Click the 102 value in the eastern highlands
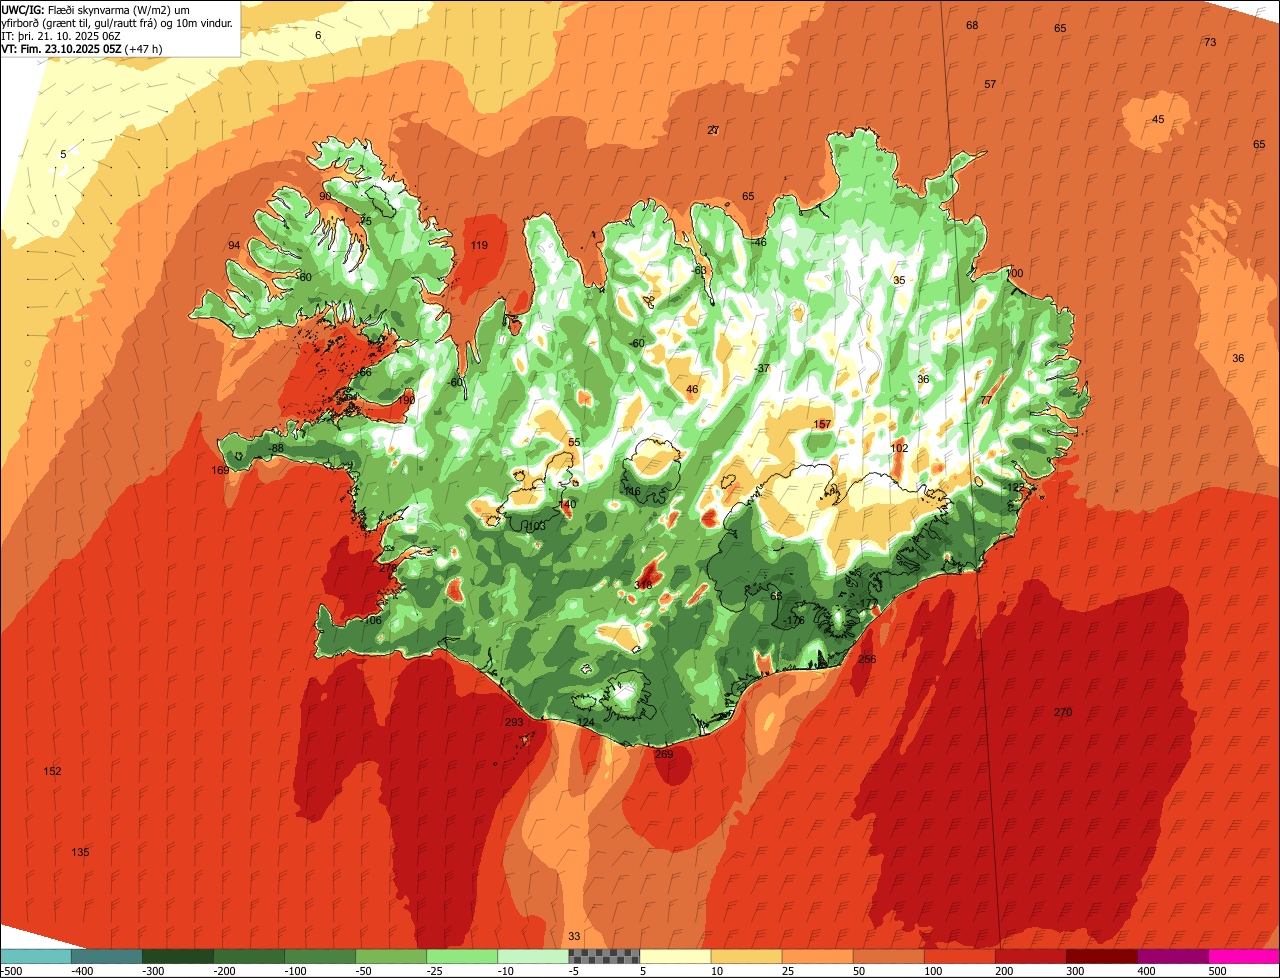Viewport: 1280px width, 978px height. coord(899,448)
